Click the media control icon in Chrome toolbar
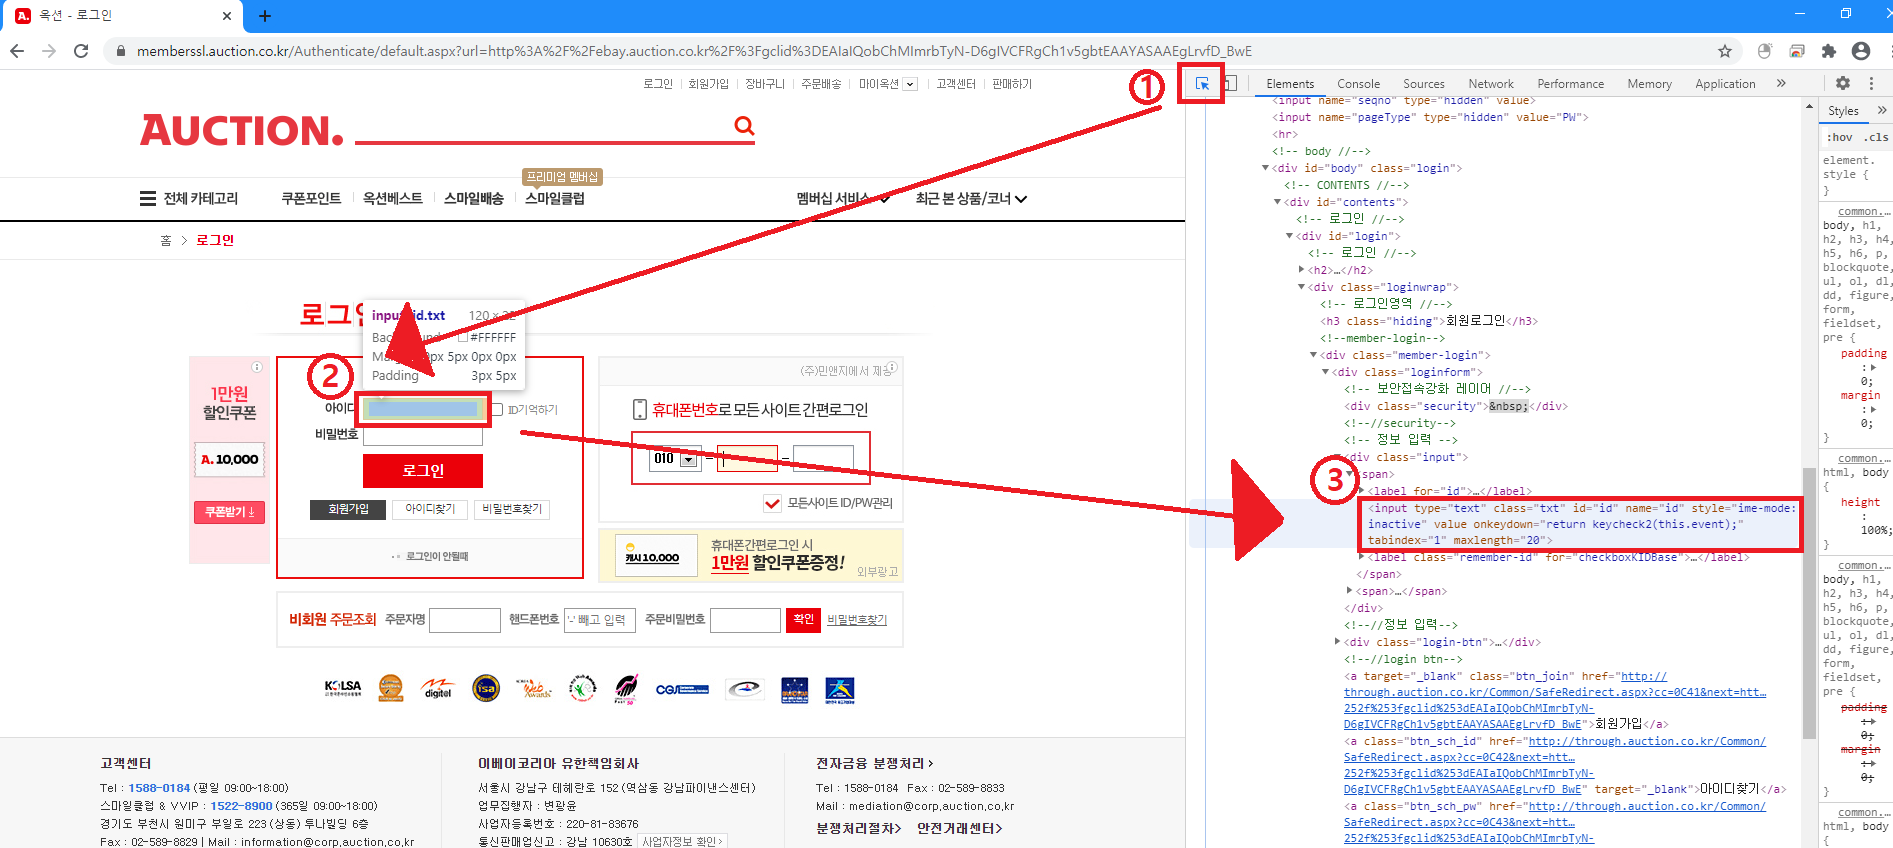Viewport: 1893px width, 848px height. [1797, 51]
